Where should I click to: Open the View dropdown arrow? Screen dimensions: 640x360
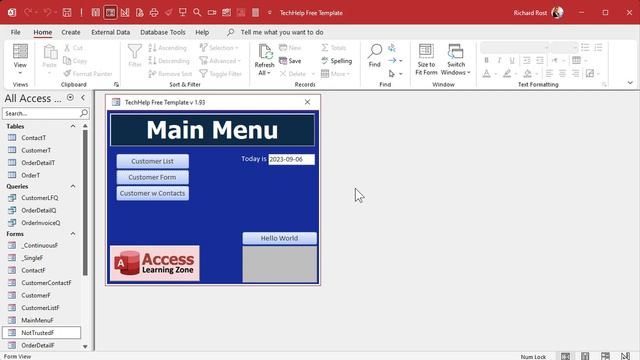20,73
